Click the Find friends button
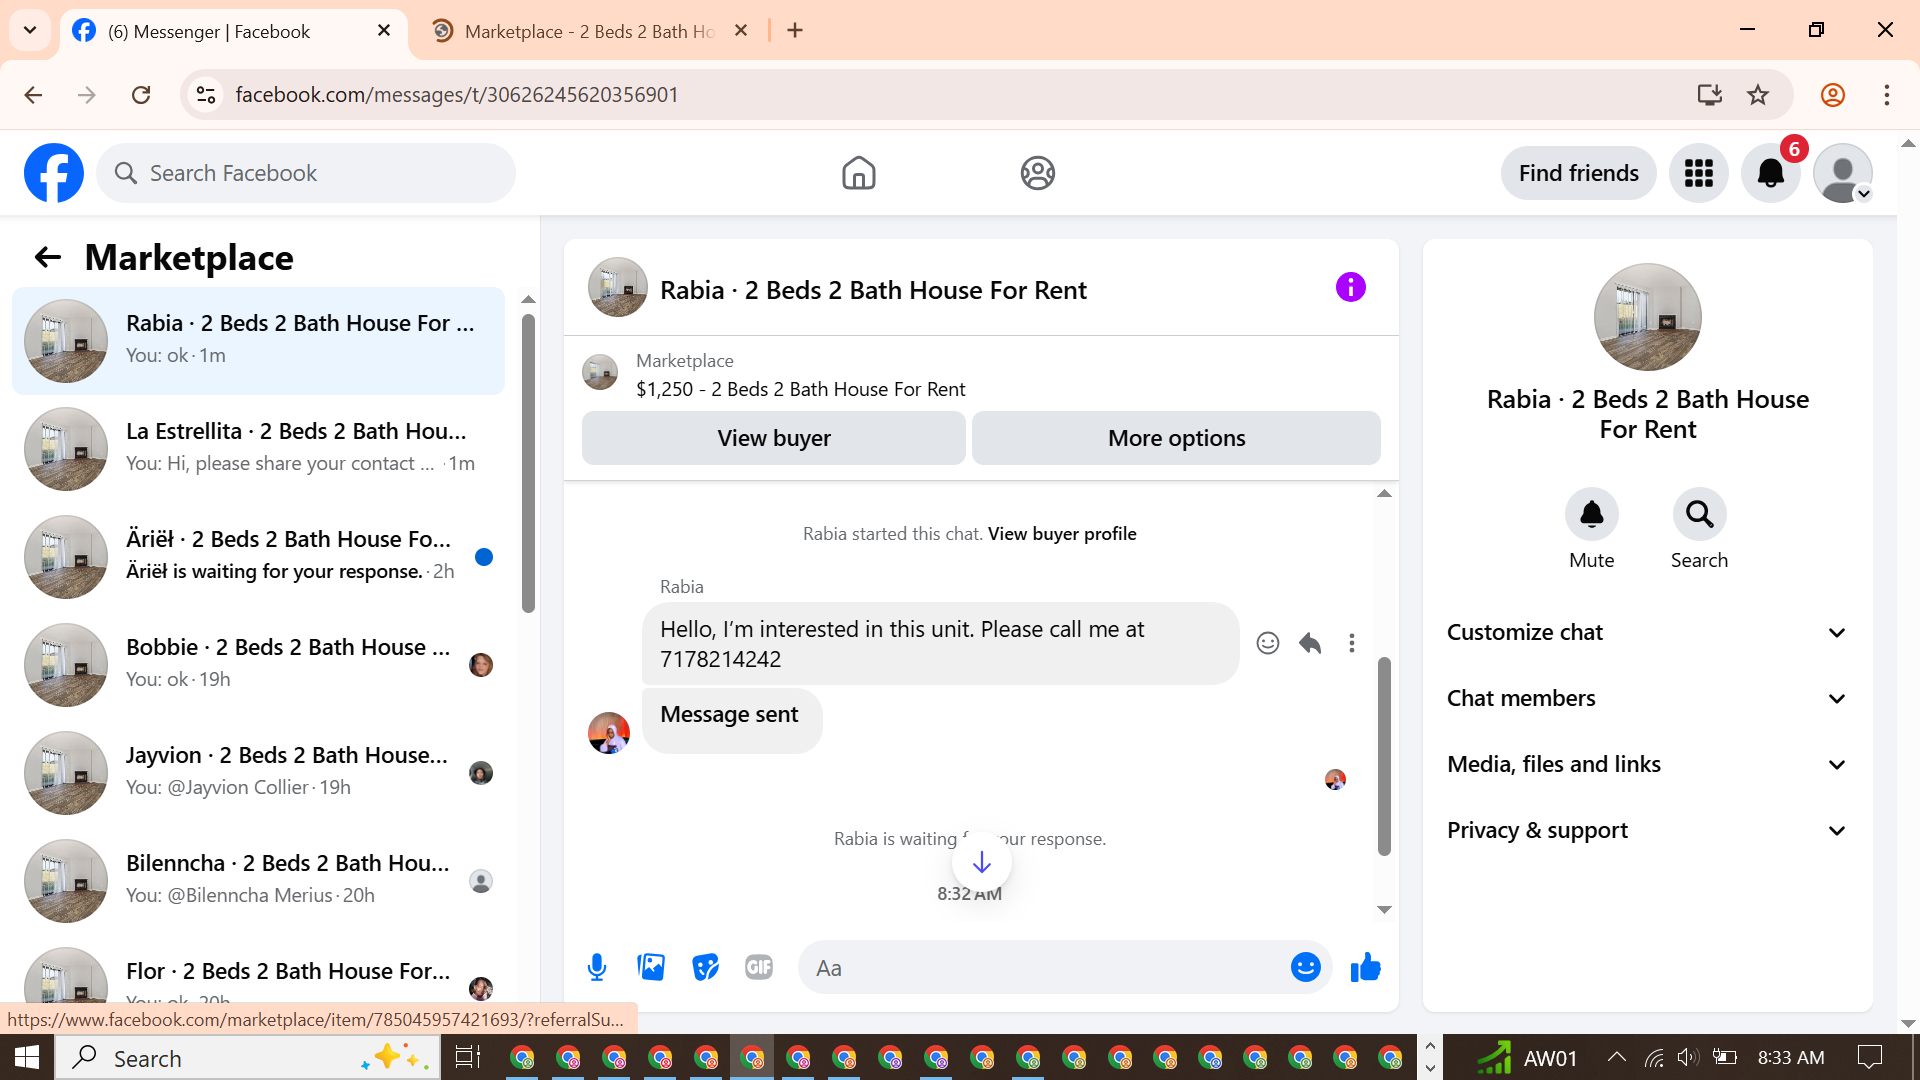Image resolution: width=1920 pixels, height=1080 pixels. pyautogui.click(x=1578, y=173)
